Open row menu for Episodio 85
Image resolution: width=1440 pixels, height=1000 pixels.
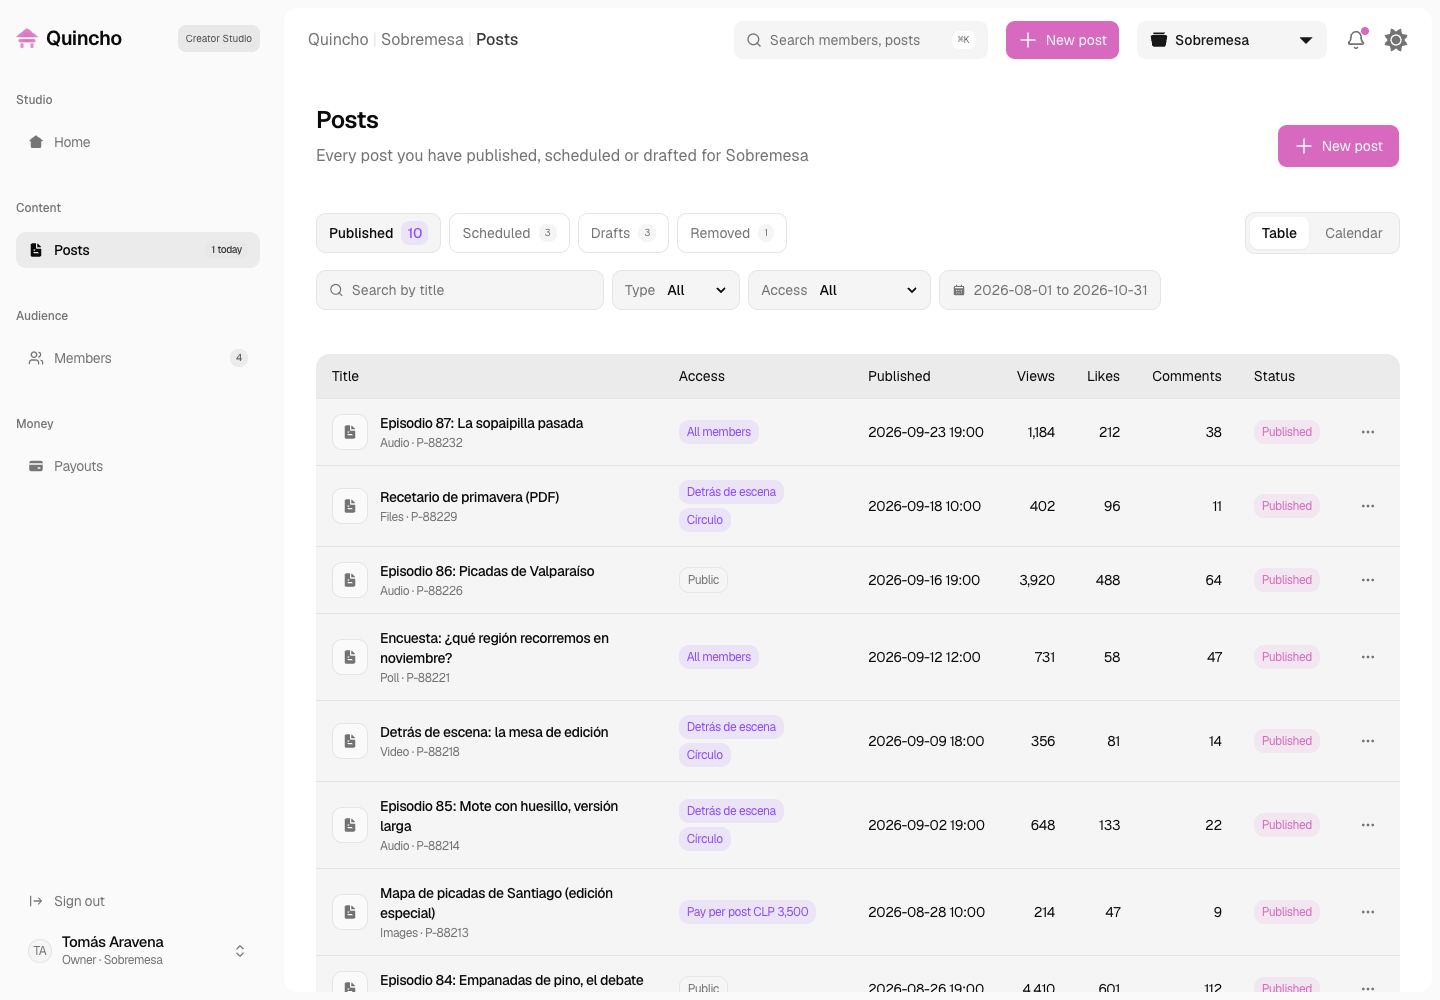1368,825
